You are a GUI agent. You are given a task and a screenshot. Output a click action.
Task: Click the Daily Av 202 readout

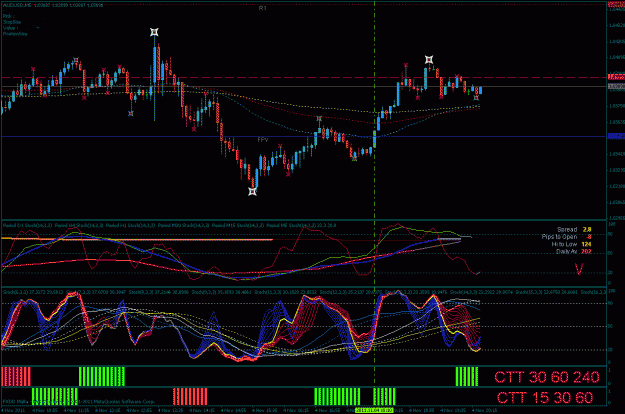[574, 251]
